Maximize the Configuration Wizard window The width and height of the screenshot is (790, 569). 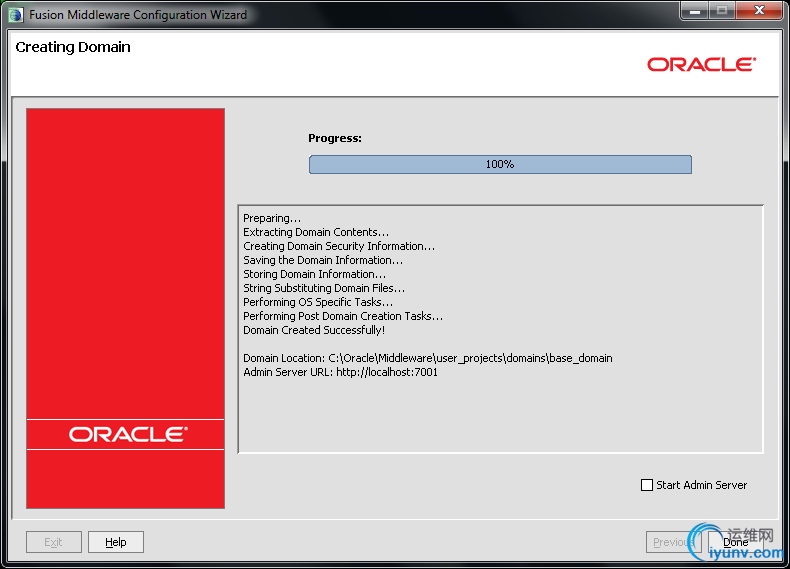pyautogui.click(x=722, y=10)
